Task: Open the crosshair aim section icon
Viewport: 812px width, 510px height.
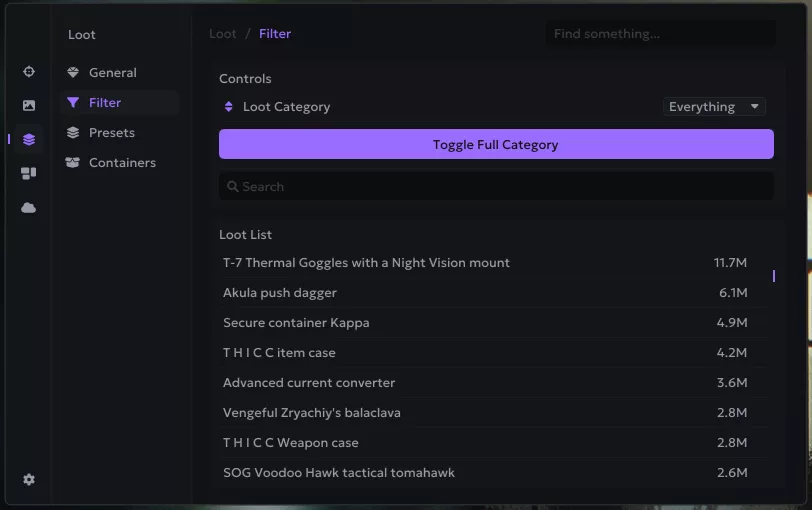Action: point(29,72)
